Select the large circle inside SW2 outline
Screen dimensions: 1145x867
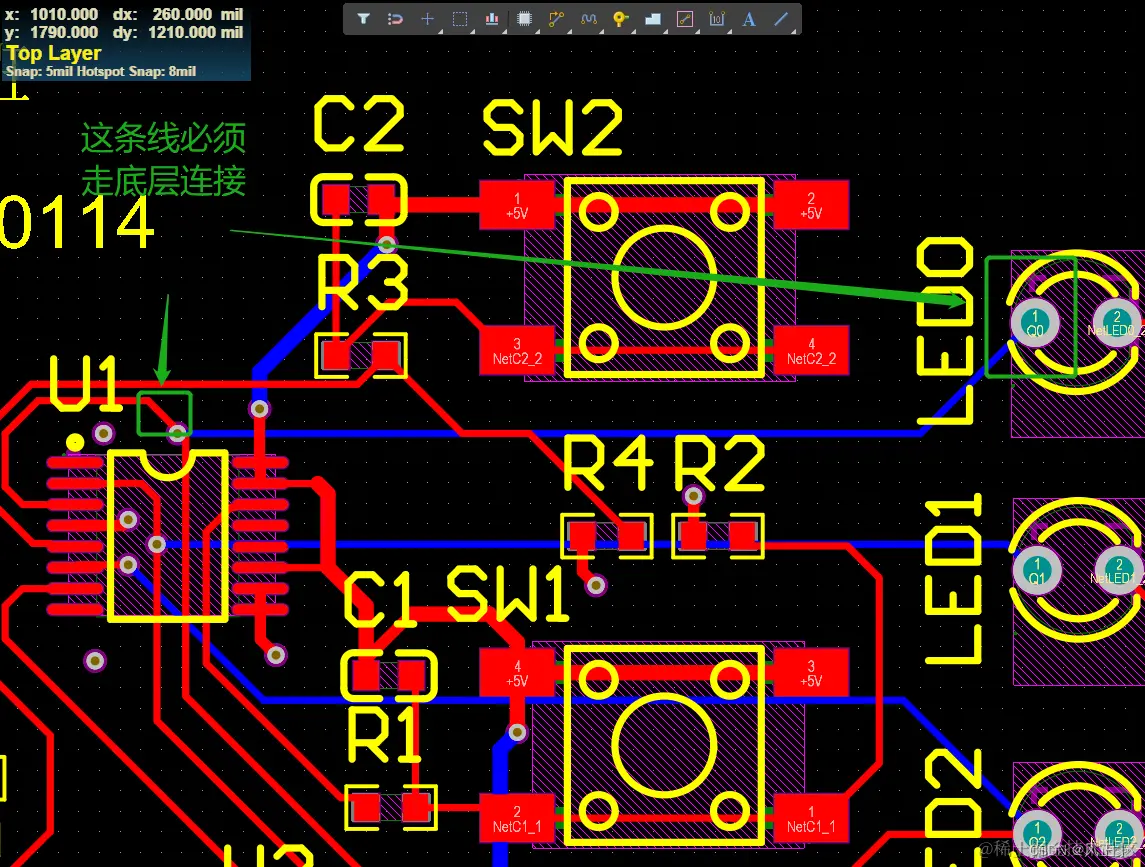tap(664, 278)
